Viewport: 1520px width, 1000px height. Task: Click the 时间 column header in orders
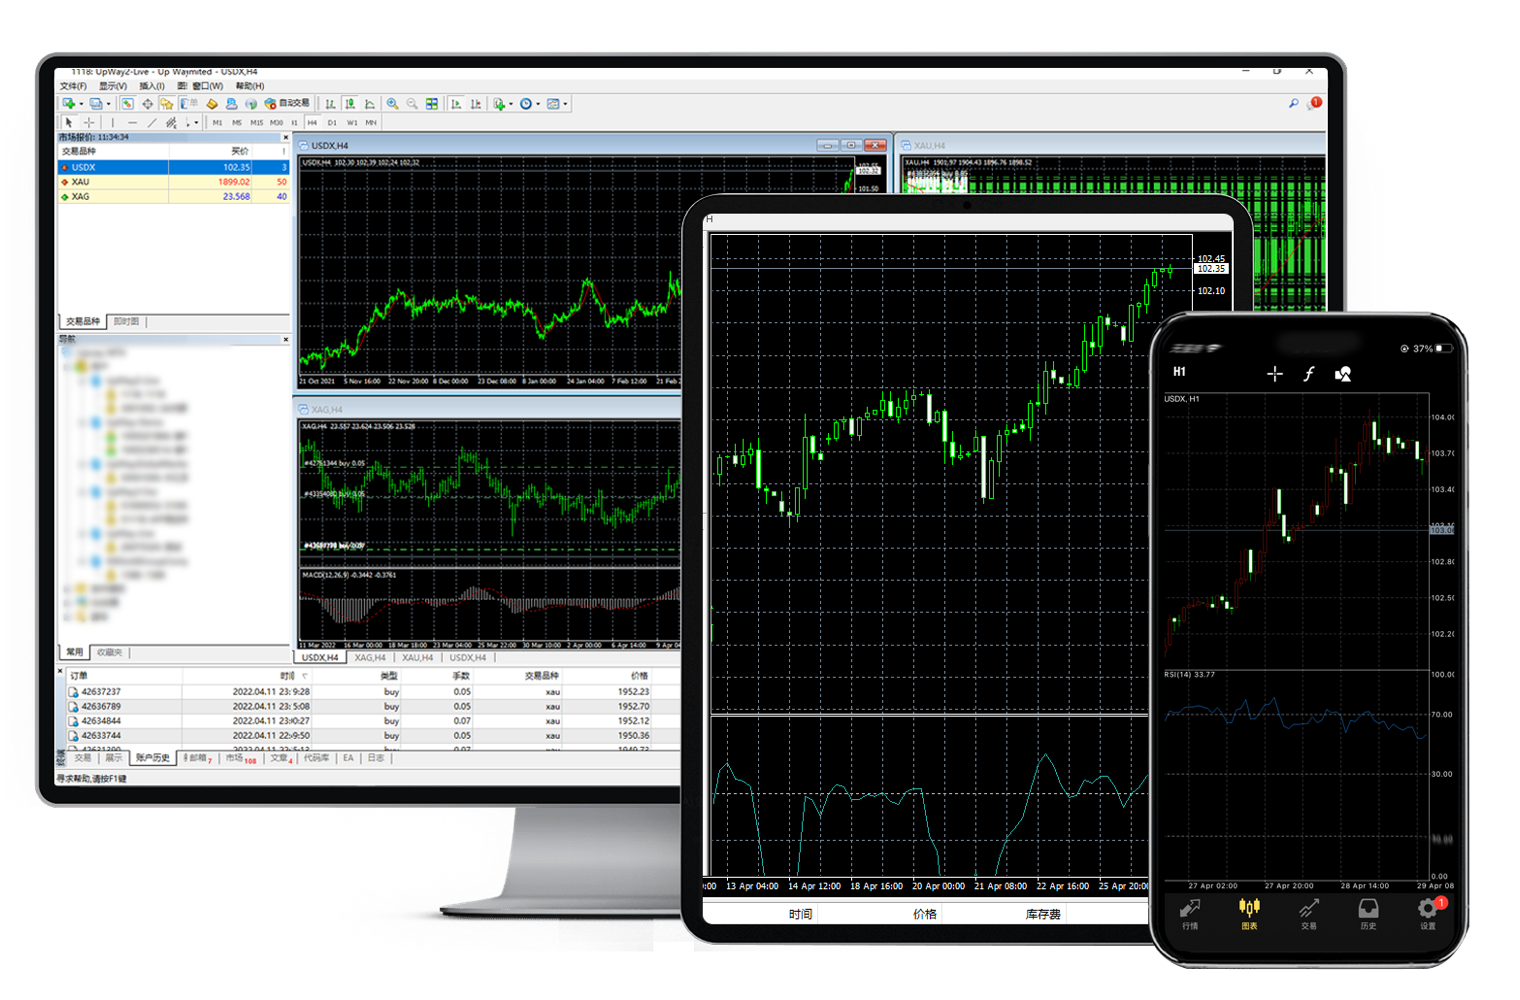287,676
